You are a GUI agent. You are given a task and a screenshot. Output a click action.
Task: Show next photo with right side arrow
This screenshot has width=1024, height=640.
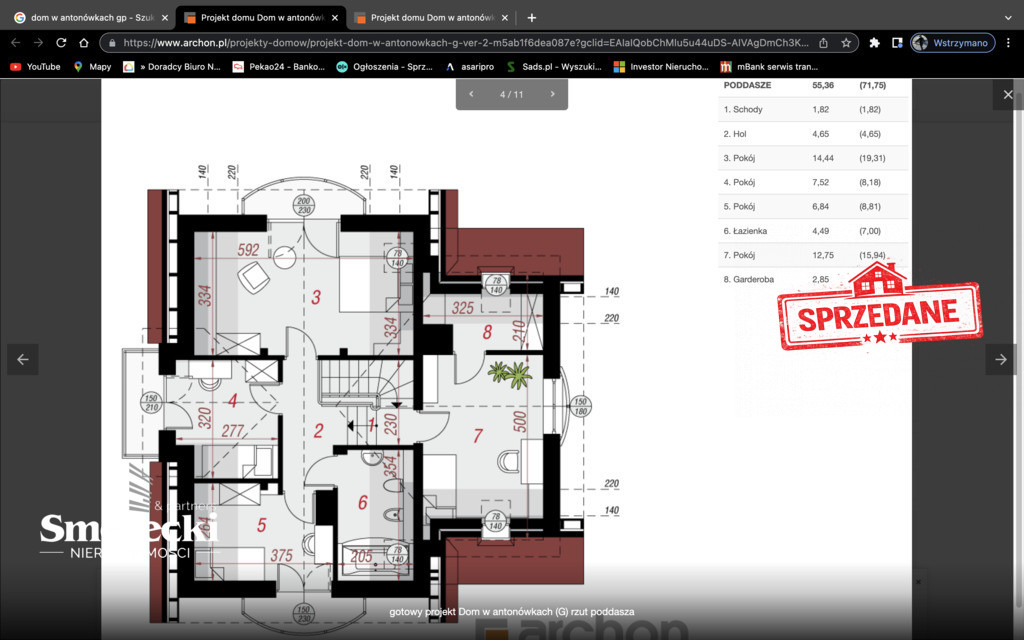coord(1000,359)
